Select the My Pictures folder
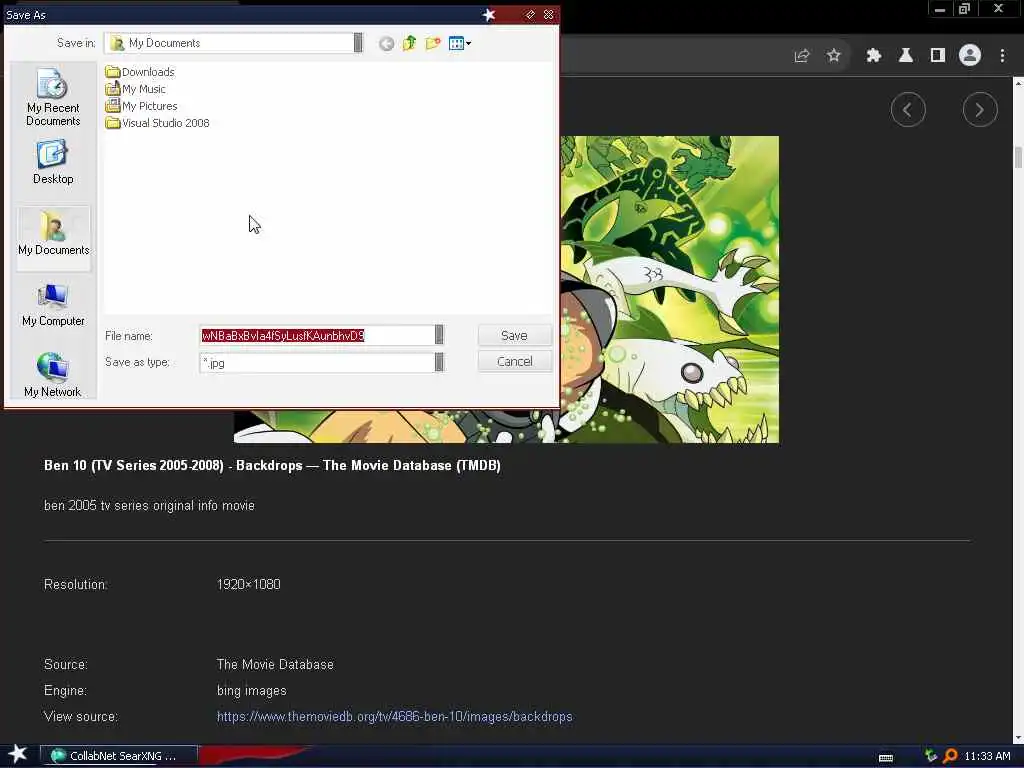The width and height of the screenshot is (1024, 768). [x=141, y=106]
